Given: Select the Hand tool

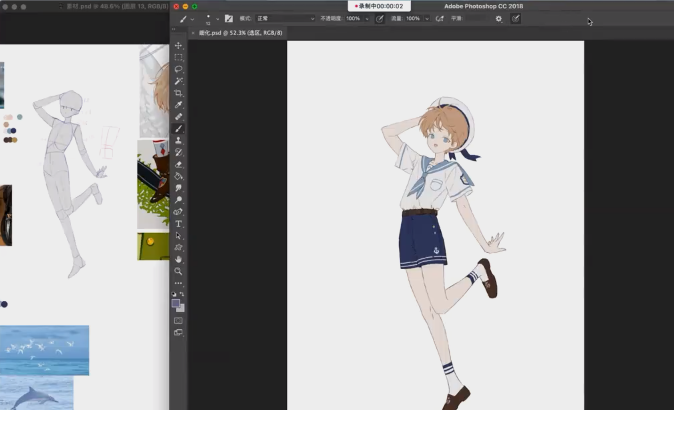Looking at the screenshot, I should coord(178,260).
